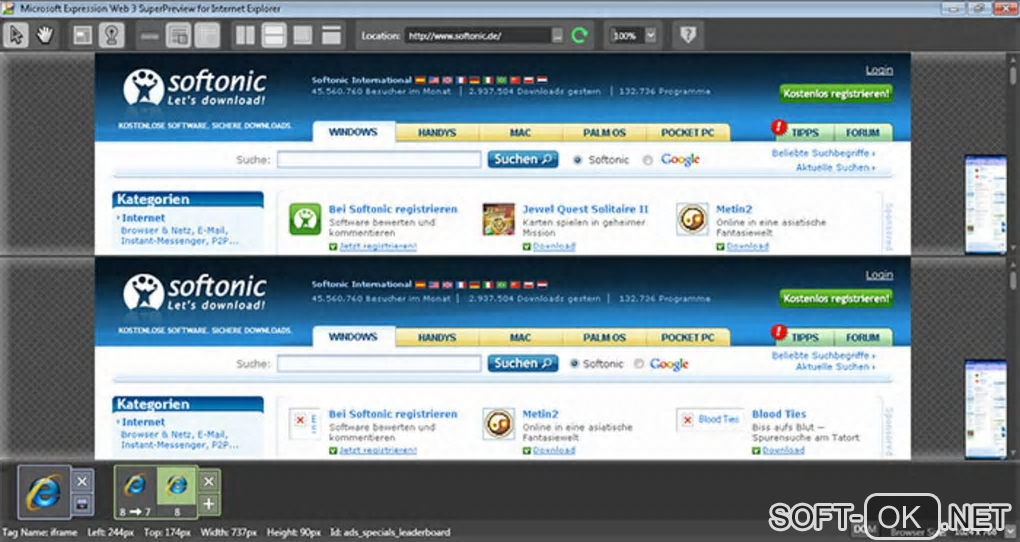
Task: Click Metin2 icon in bottom pane
Action: (498, 424)
